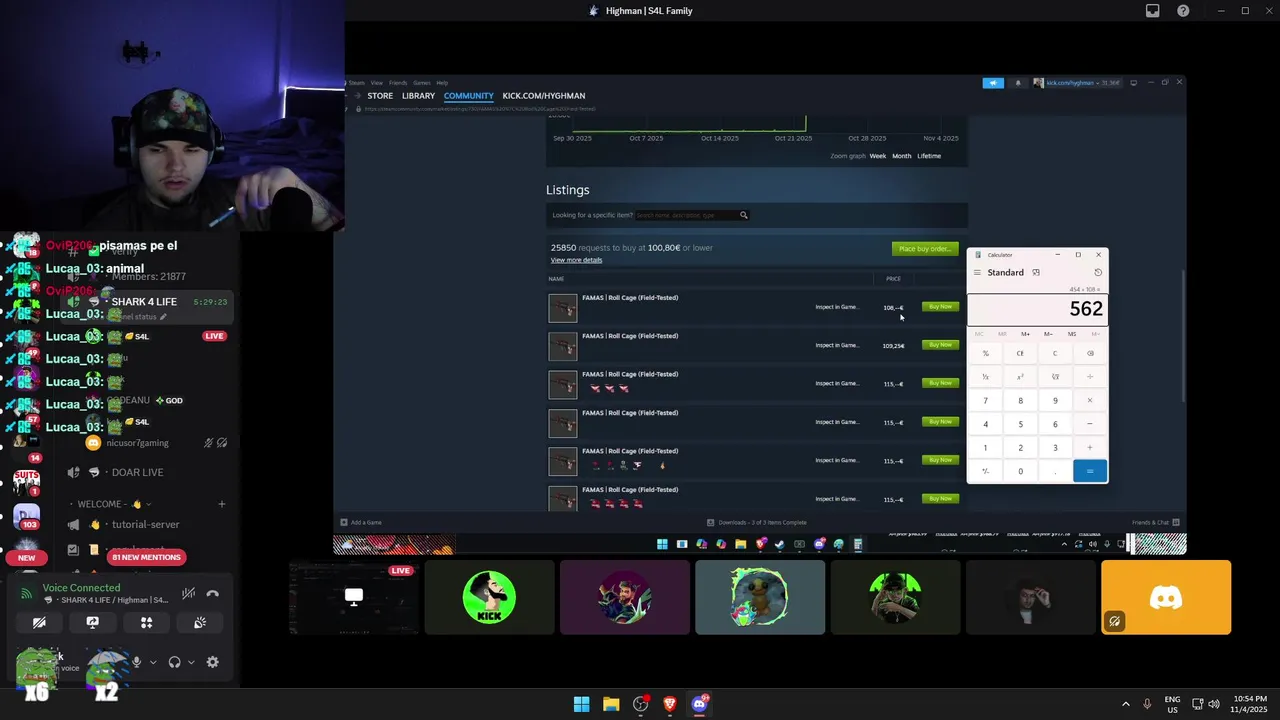Click the Calculator equals button
The height and width of the screenshot is (720, 1280).
1090,471
